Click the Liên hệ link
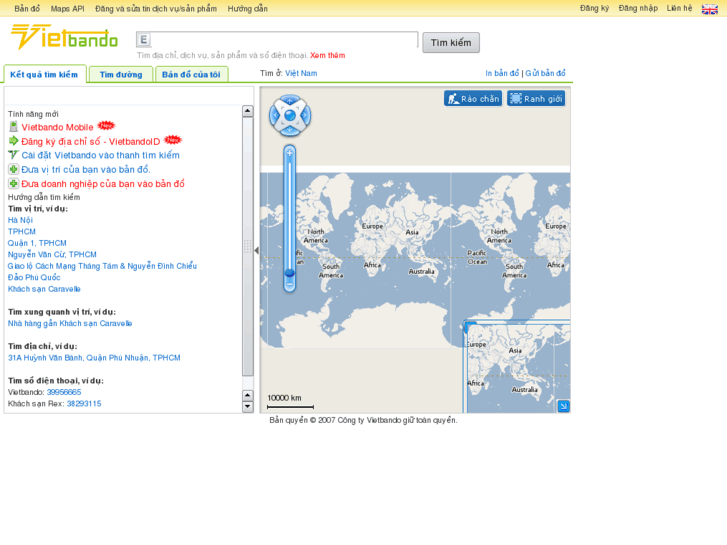The height and width of the screenshot is (545, 727). coord(679,8)
